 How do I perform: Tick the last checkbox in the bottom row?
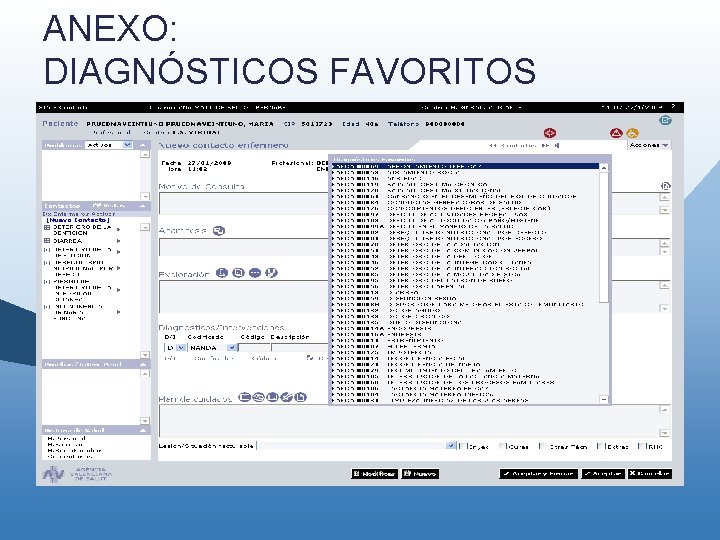click(x=641, y=446)
